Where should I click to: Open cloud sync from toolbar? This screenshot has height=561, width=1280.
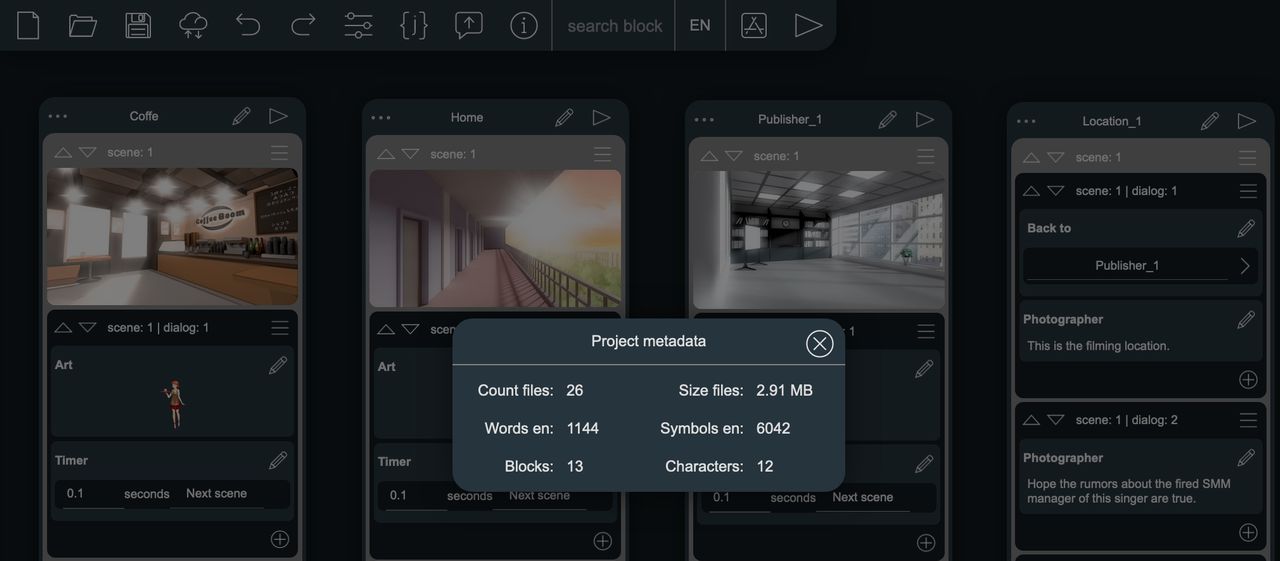(193, 25)
